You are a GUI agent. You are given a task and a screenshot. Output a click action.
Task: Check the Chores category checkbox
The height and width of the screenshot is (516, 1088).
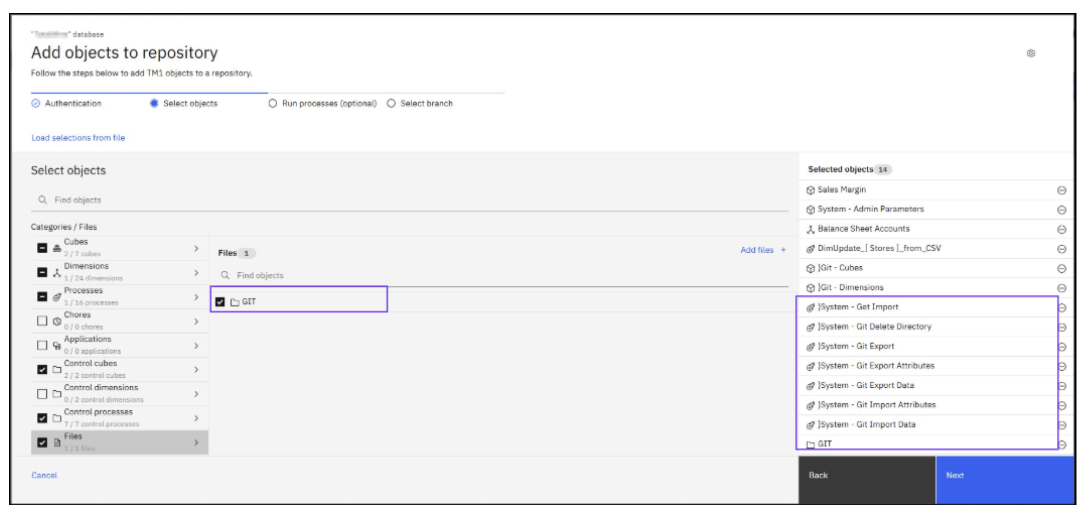click(x=42, y=321)
